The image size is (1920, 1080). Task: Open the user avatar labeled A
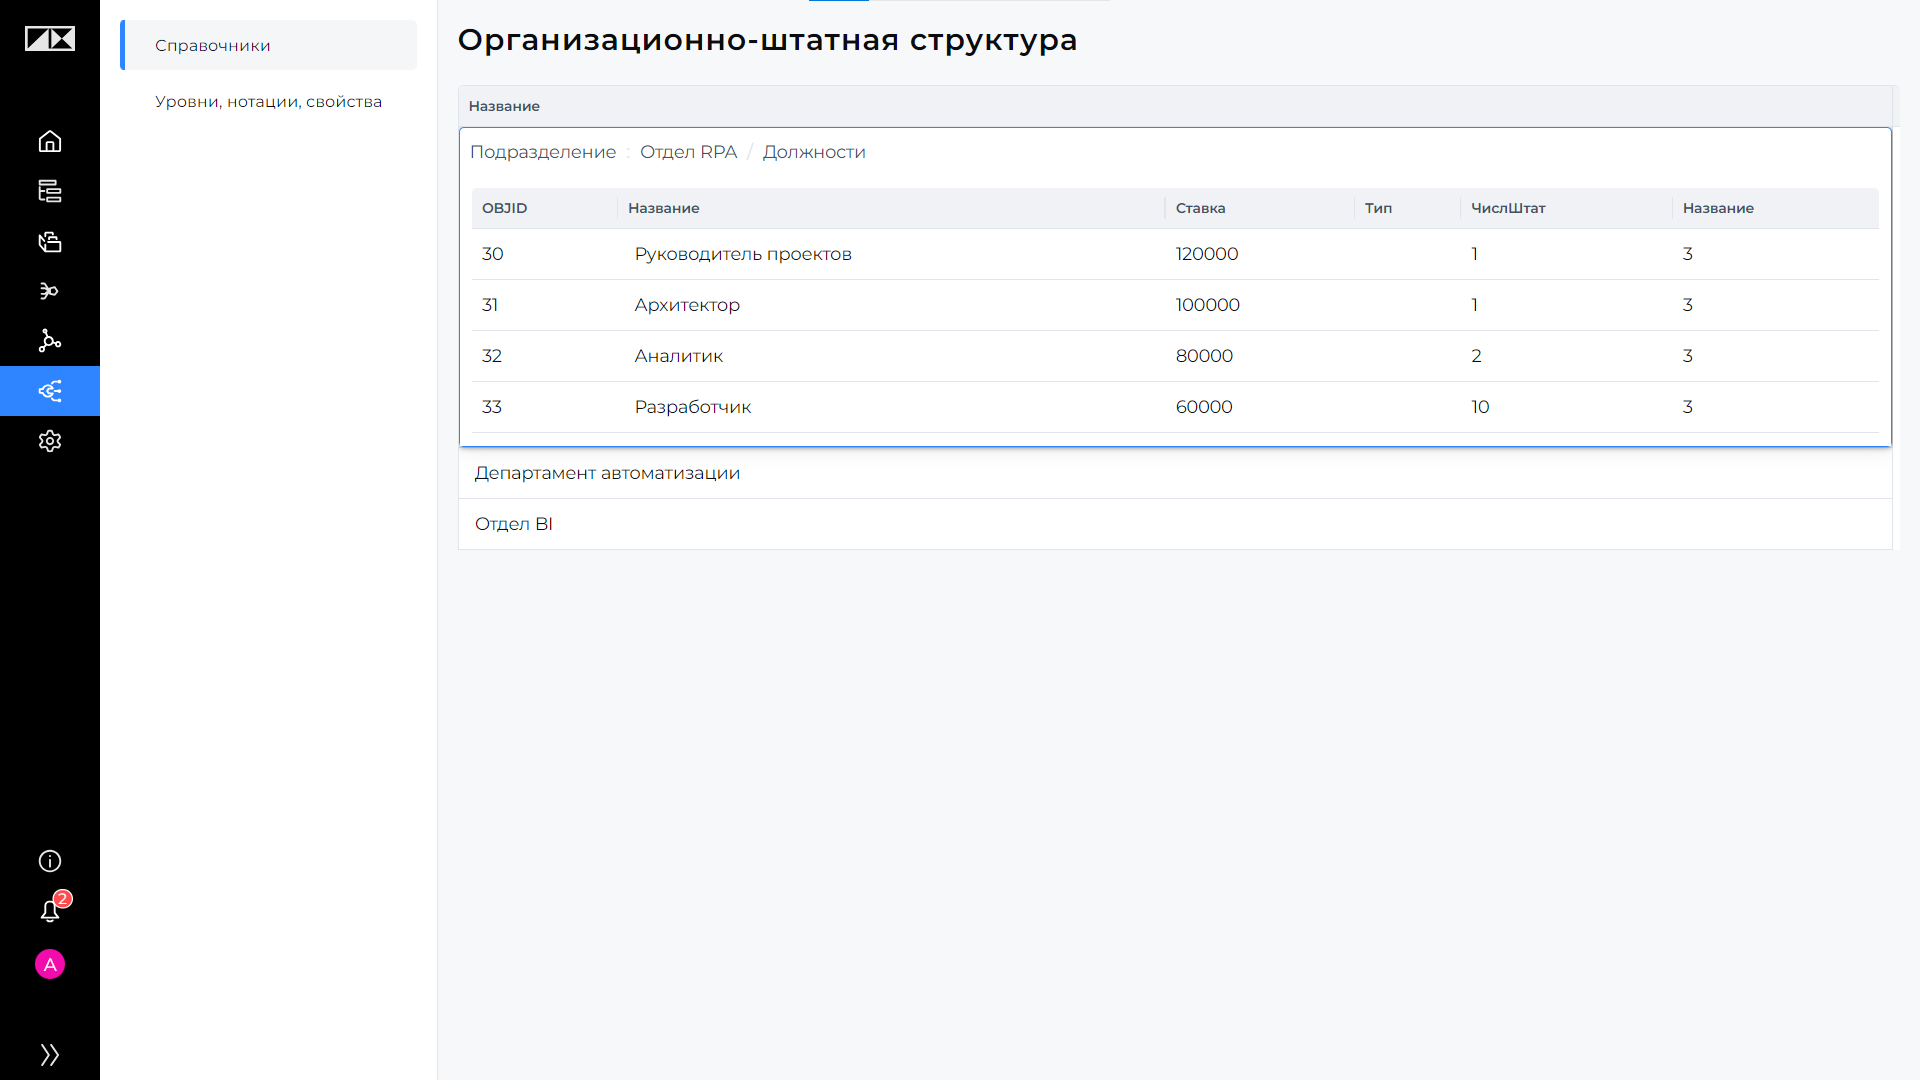click(50, 964)
